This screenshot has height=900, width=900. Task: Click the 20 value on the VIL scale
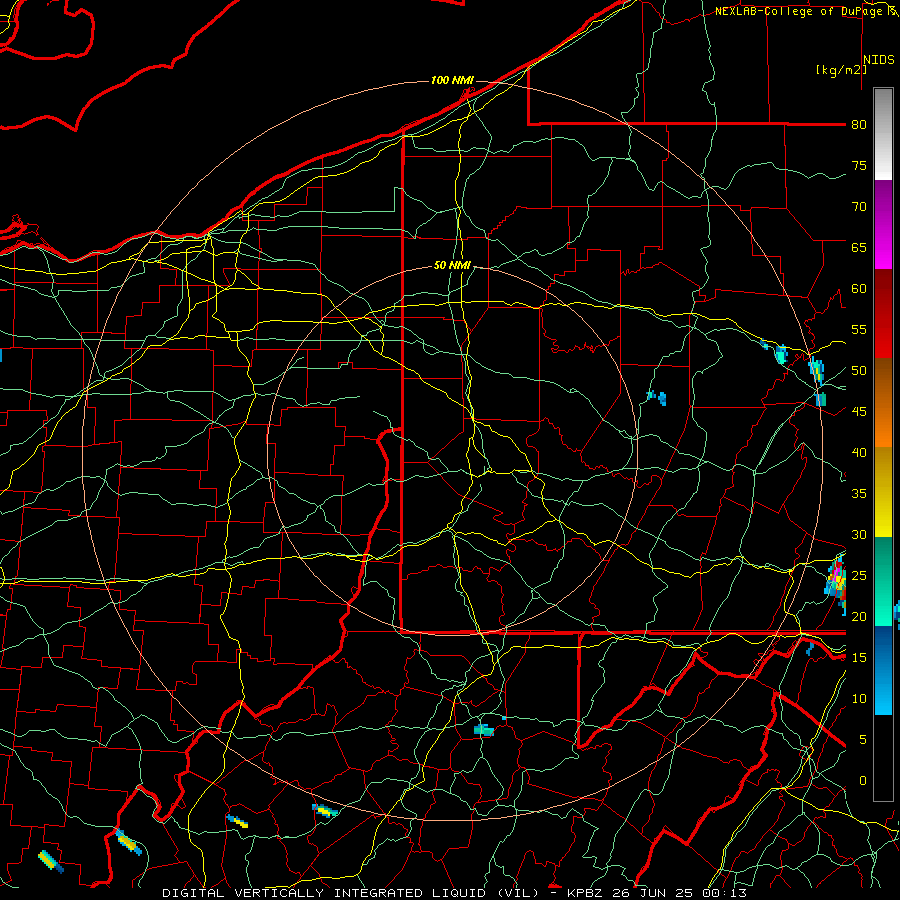859,617
